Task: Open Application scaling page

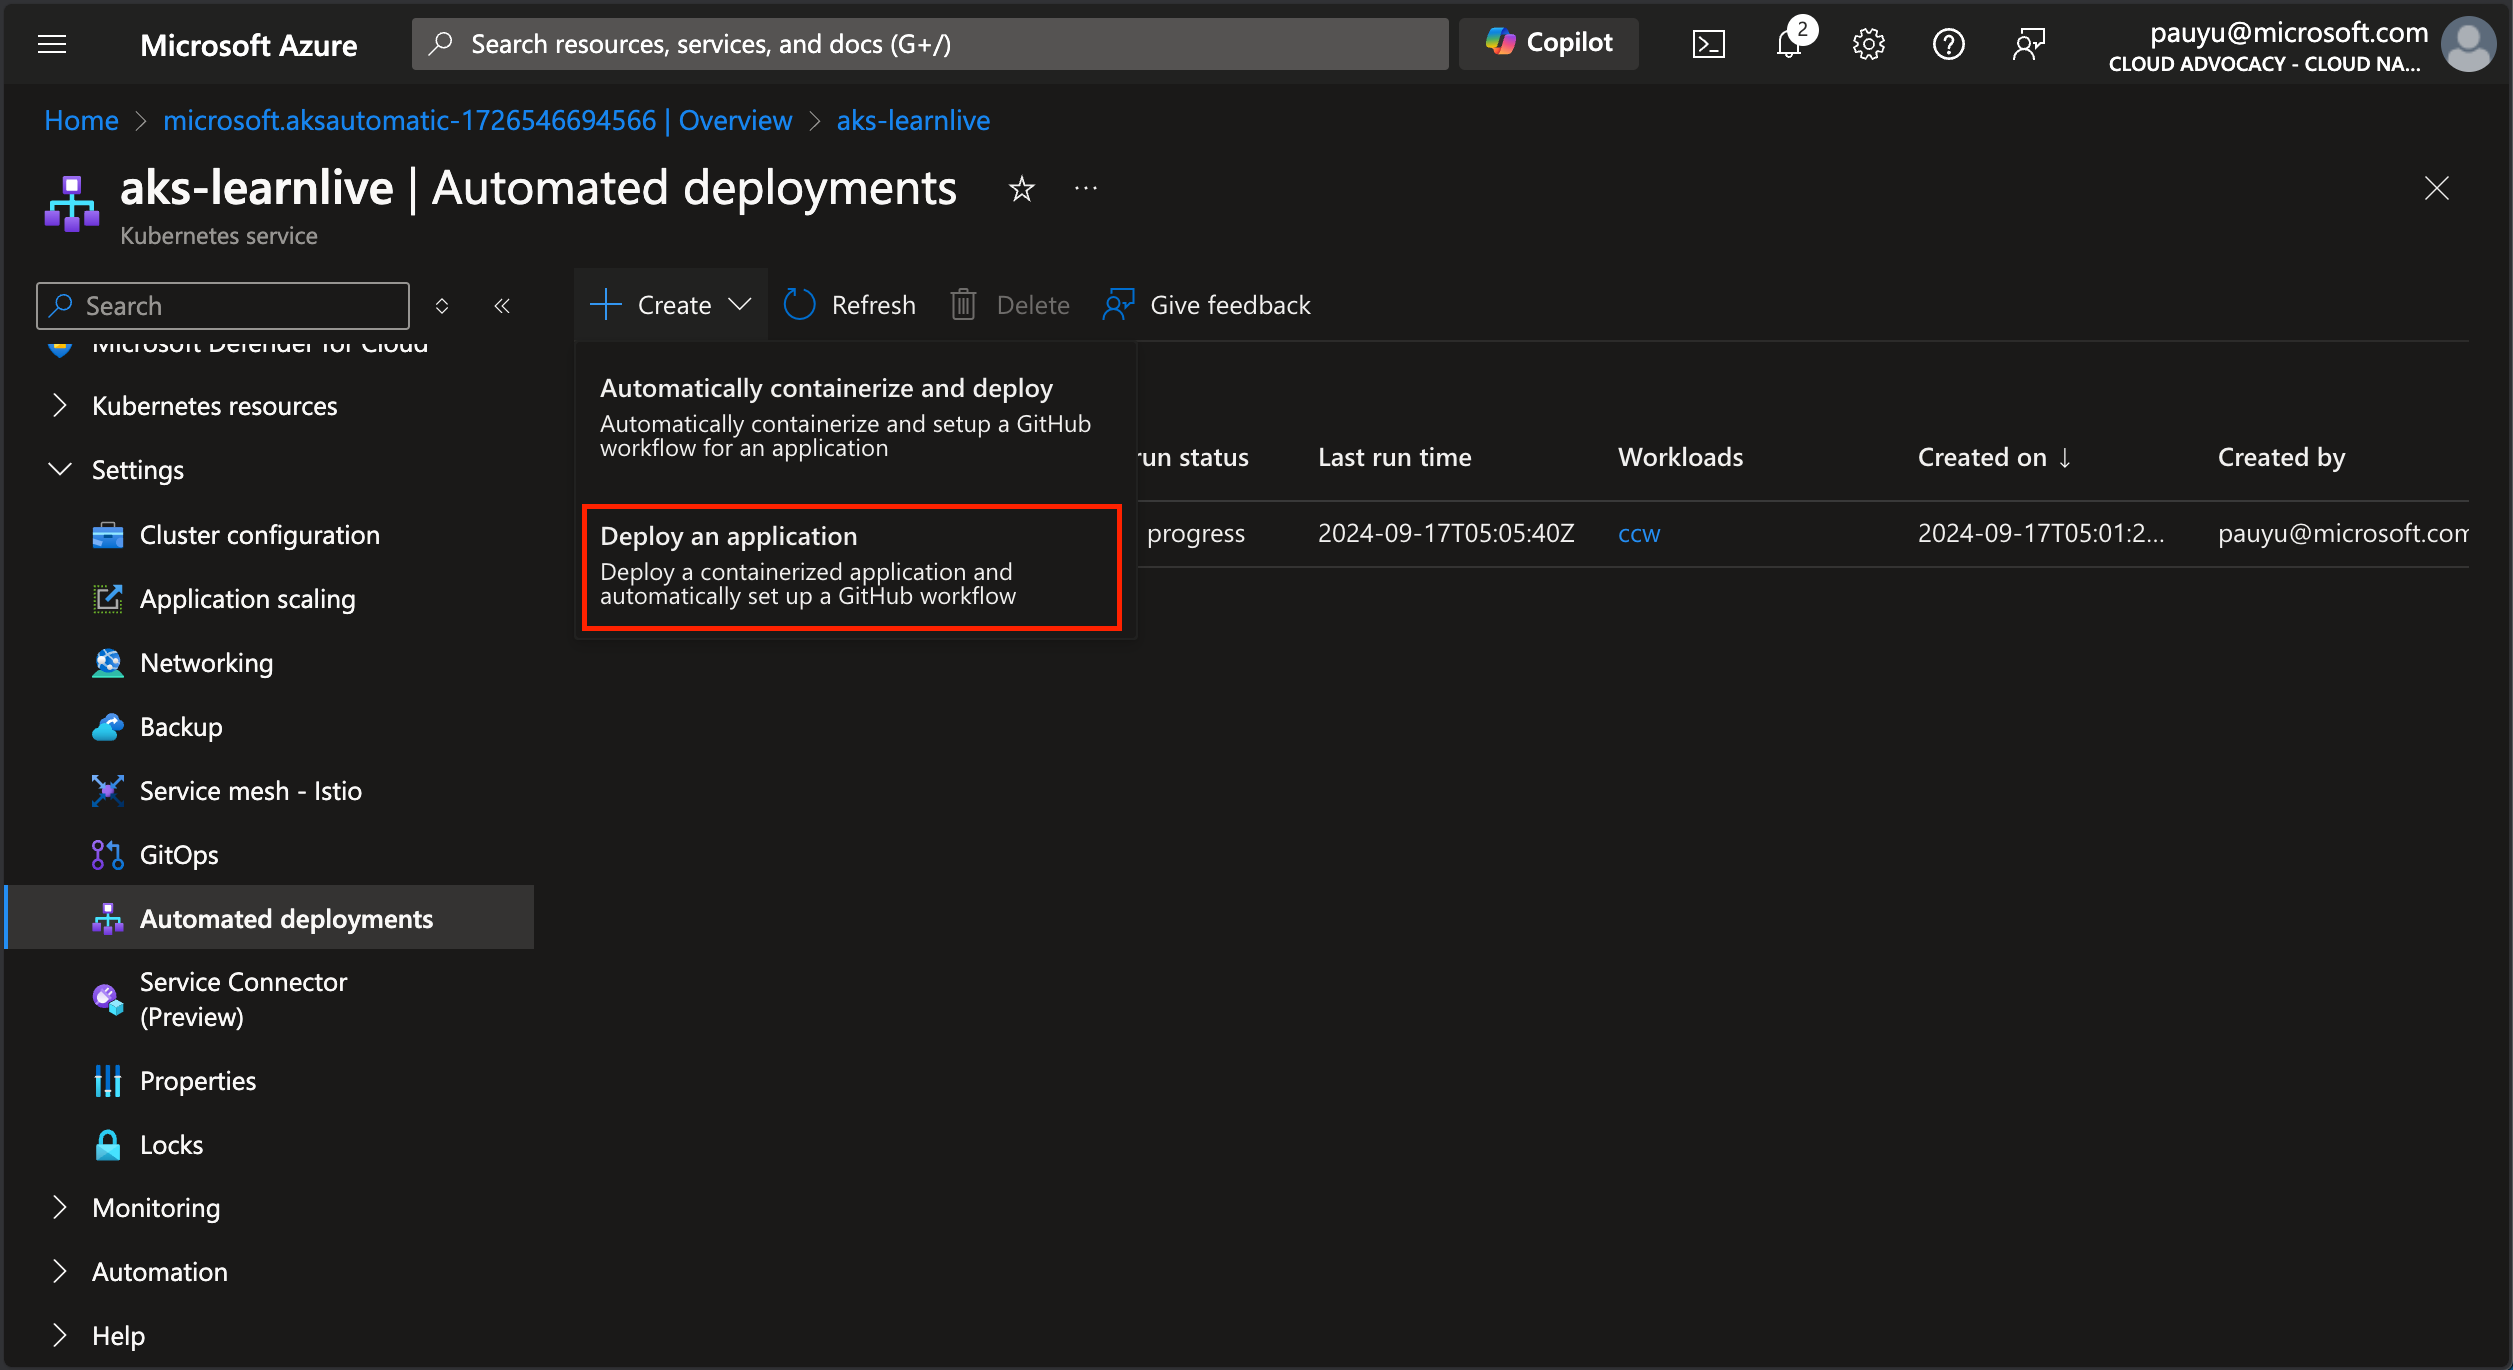Action: pos(247,599)
